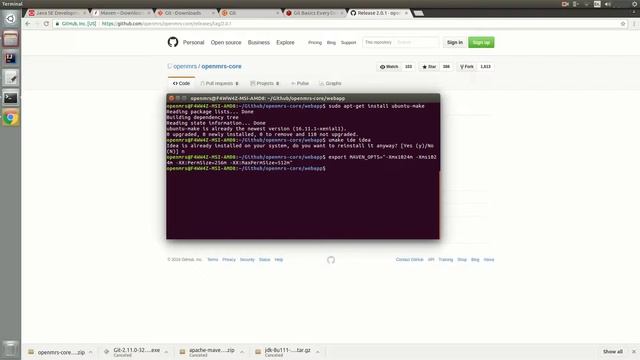Switch to the Java SE Development tab
The height and width of the screenshot is (360, 640).
57,13
